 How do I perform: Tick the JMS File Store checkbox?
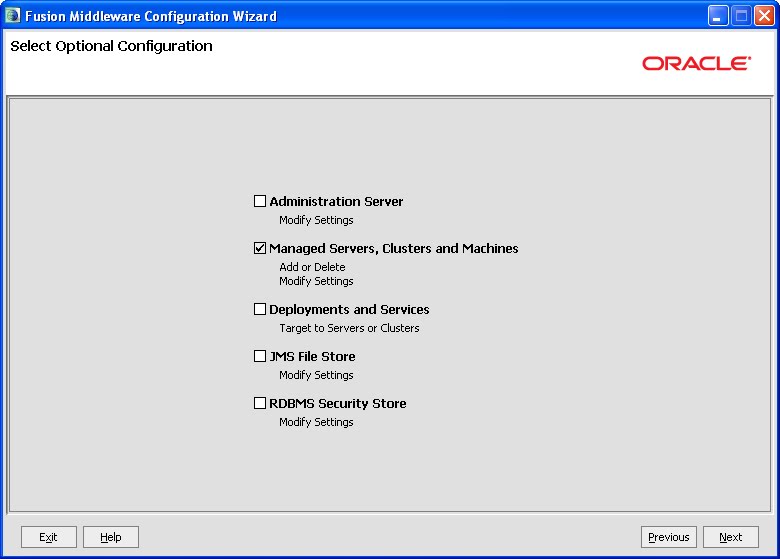tap(260, 356)
